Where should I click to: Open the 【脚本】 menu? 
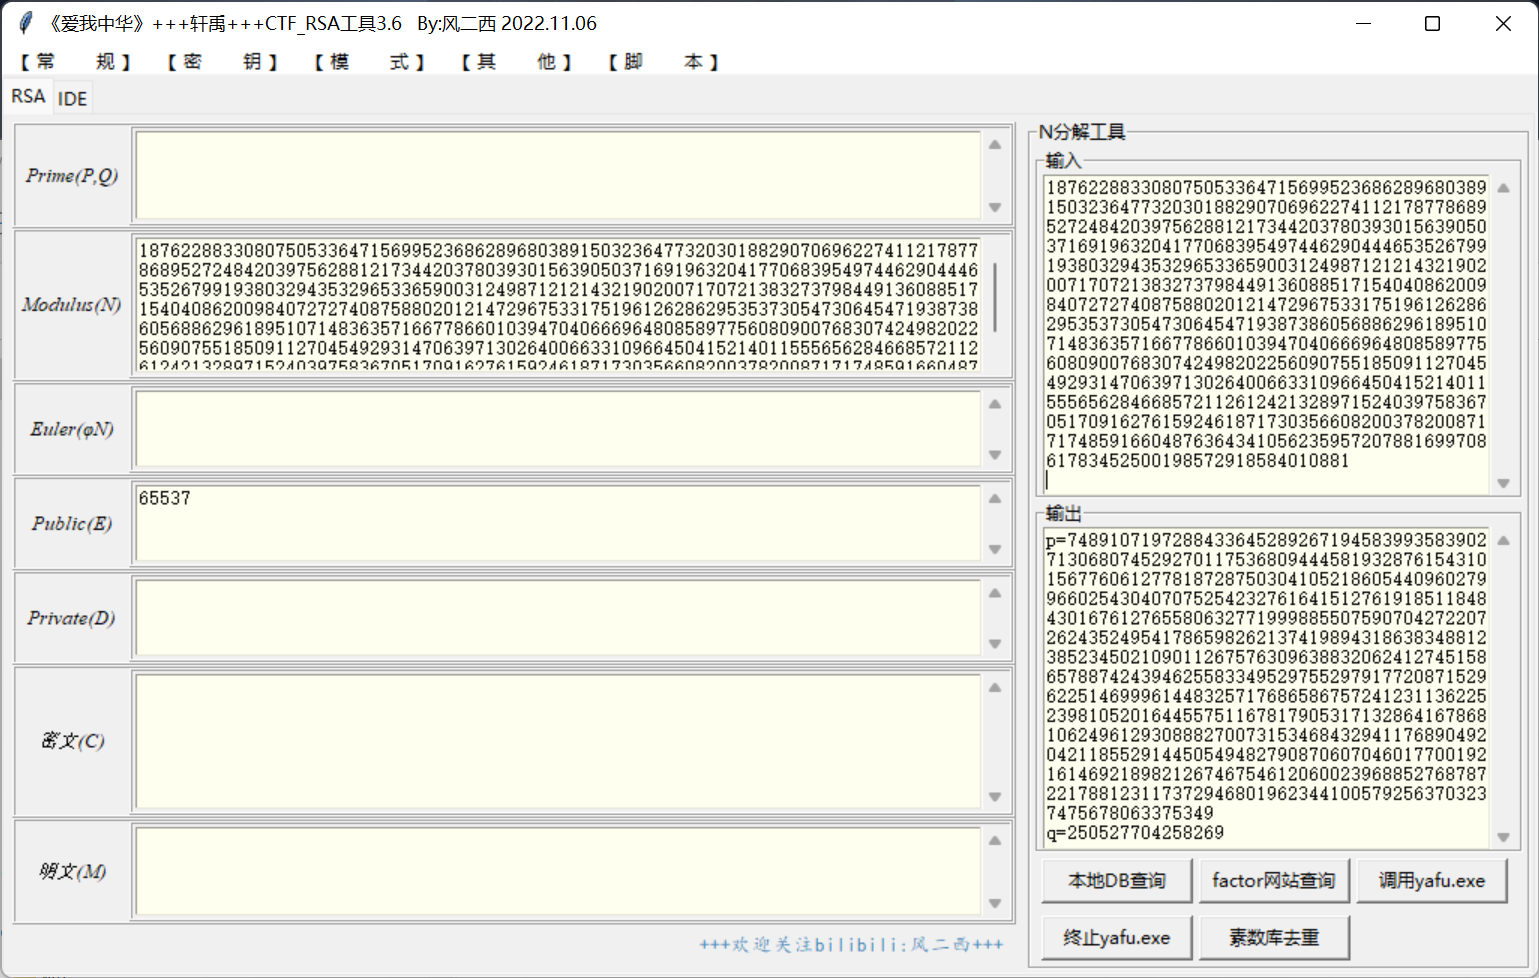click(664, 62)
